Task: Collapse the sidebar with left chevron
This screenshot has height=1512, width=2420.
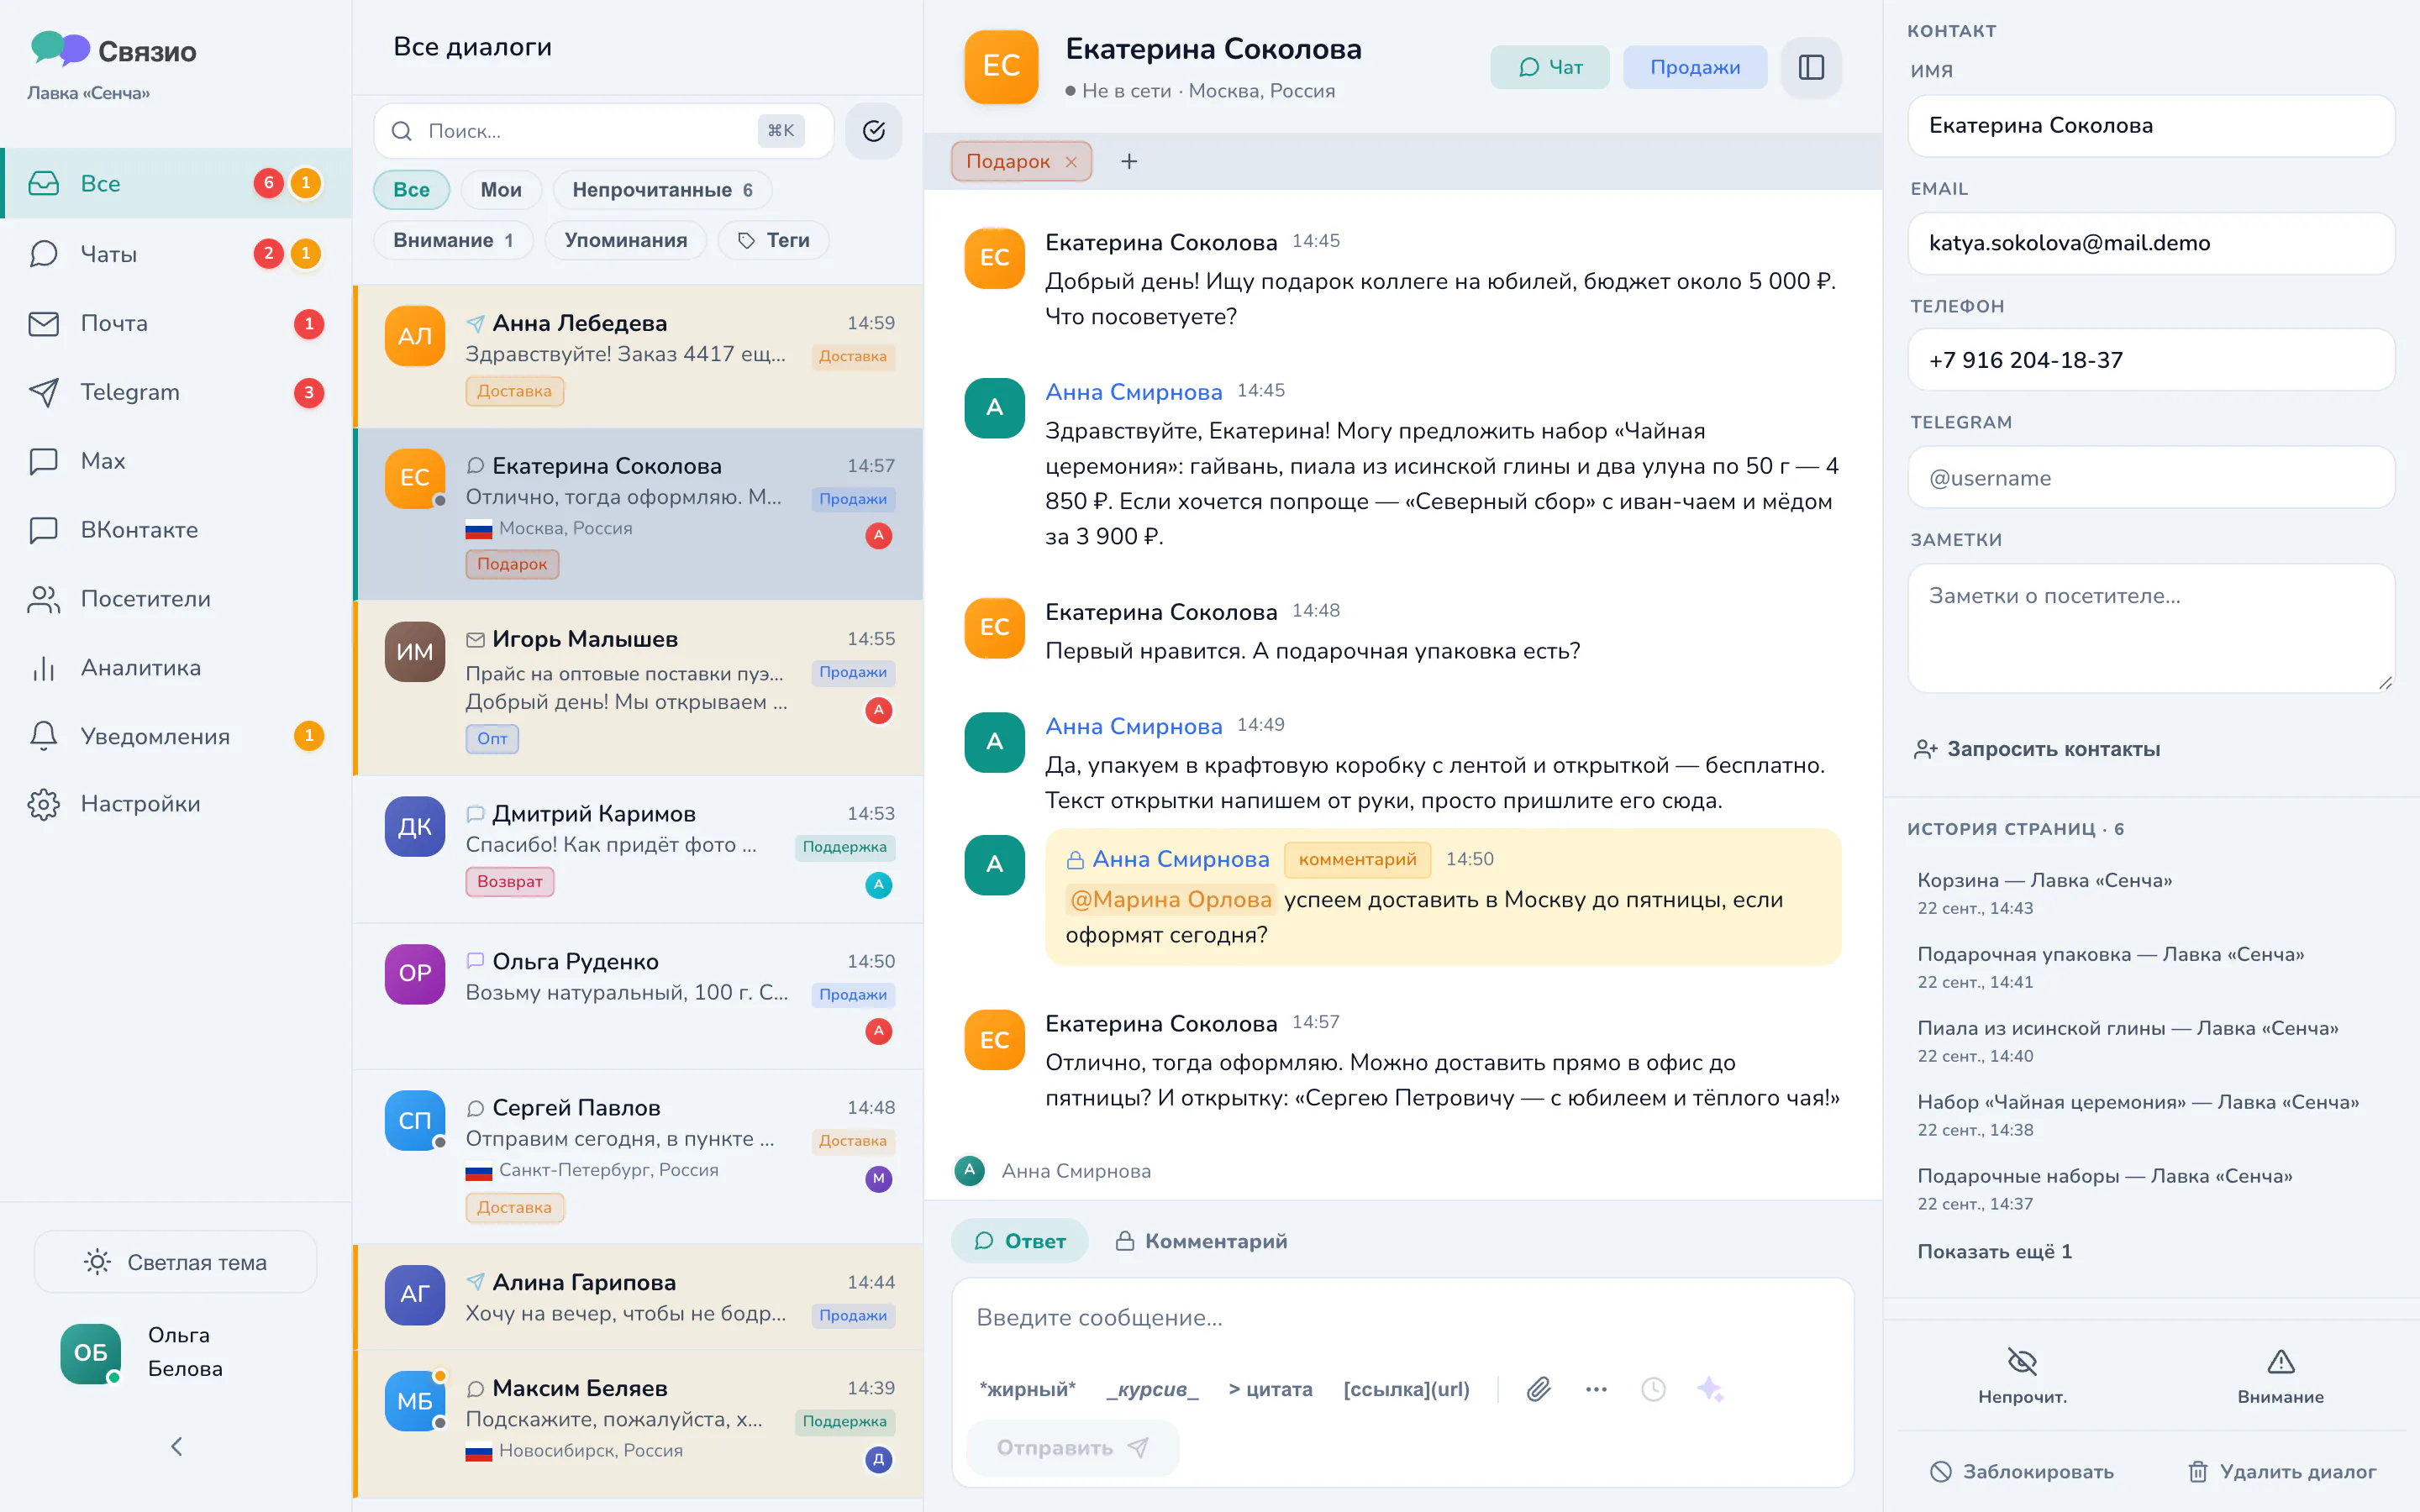Action: (x=176, y=1446)
